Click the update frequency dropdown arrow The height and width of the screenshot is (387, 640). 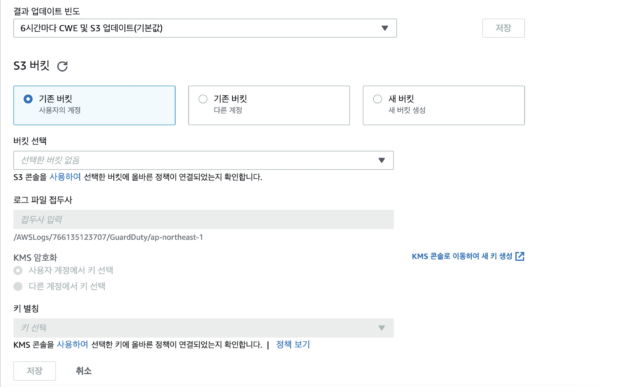coord(384,28)
